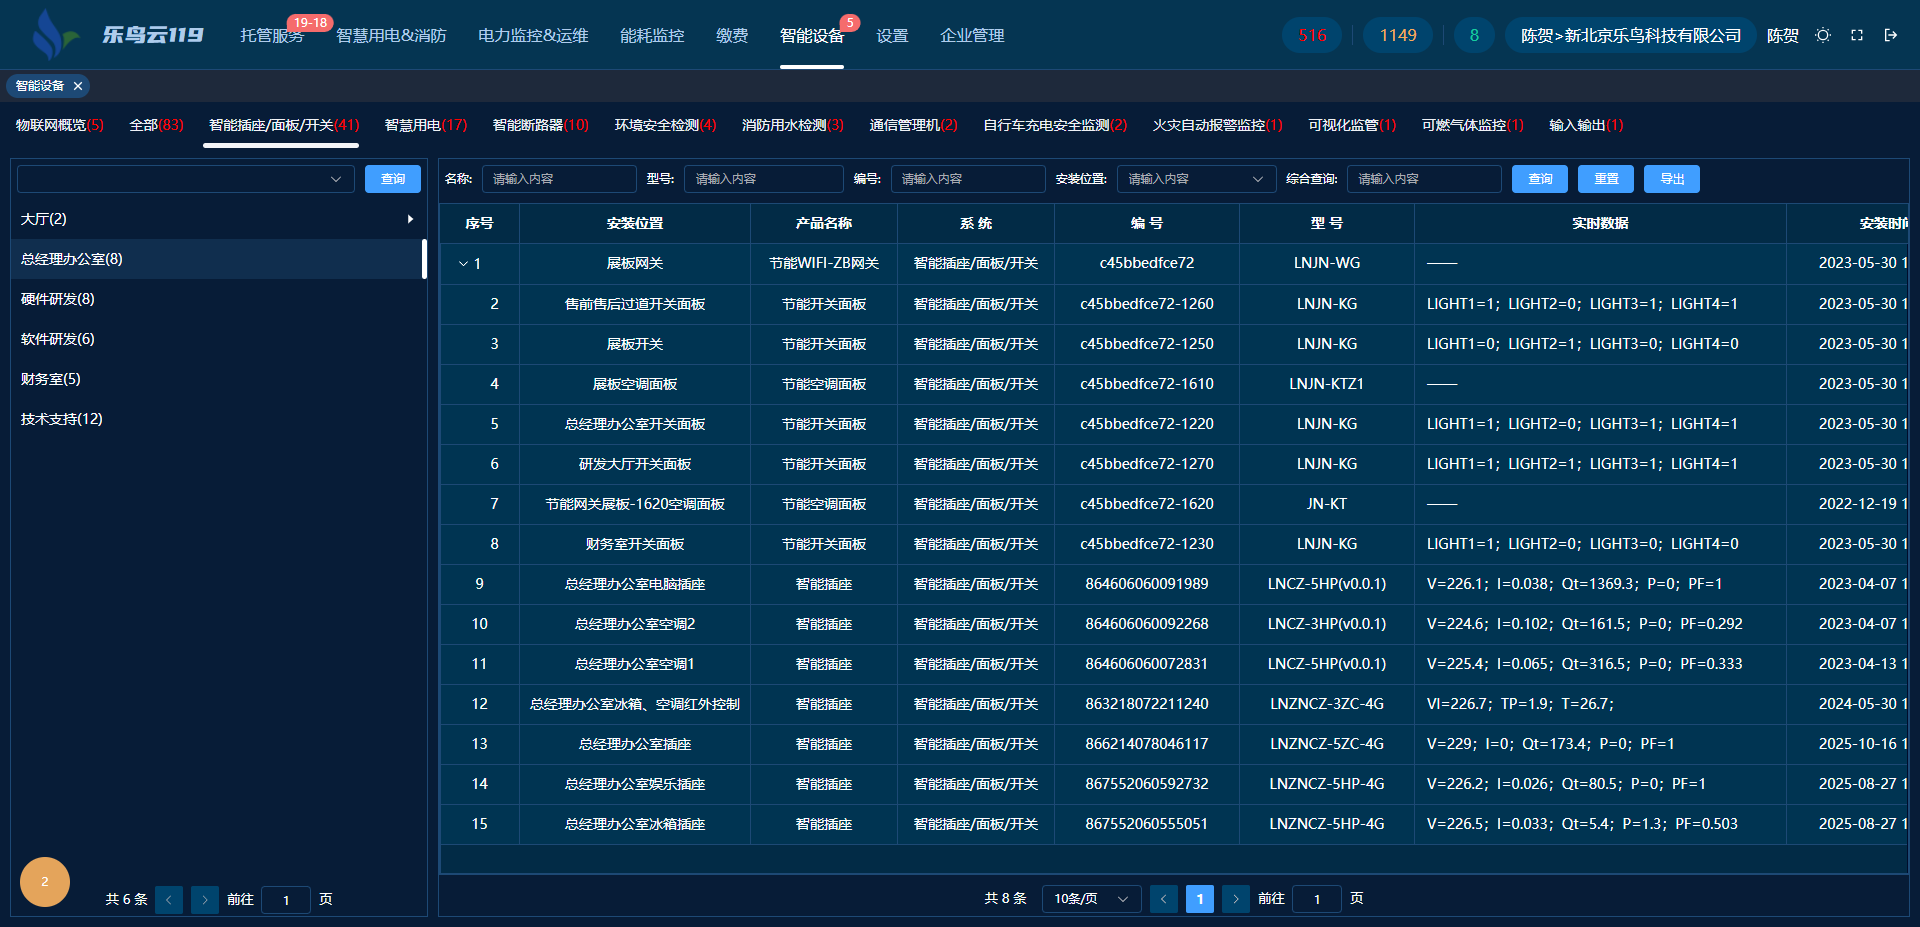Click the 陈贺 user name
Viewport: 1920px width, 927px height.
pos(1783,35)
